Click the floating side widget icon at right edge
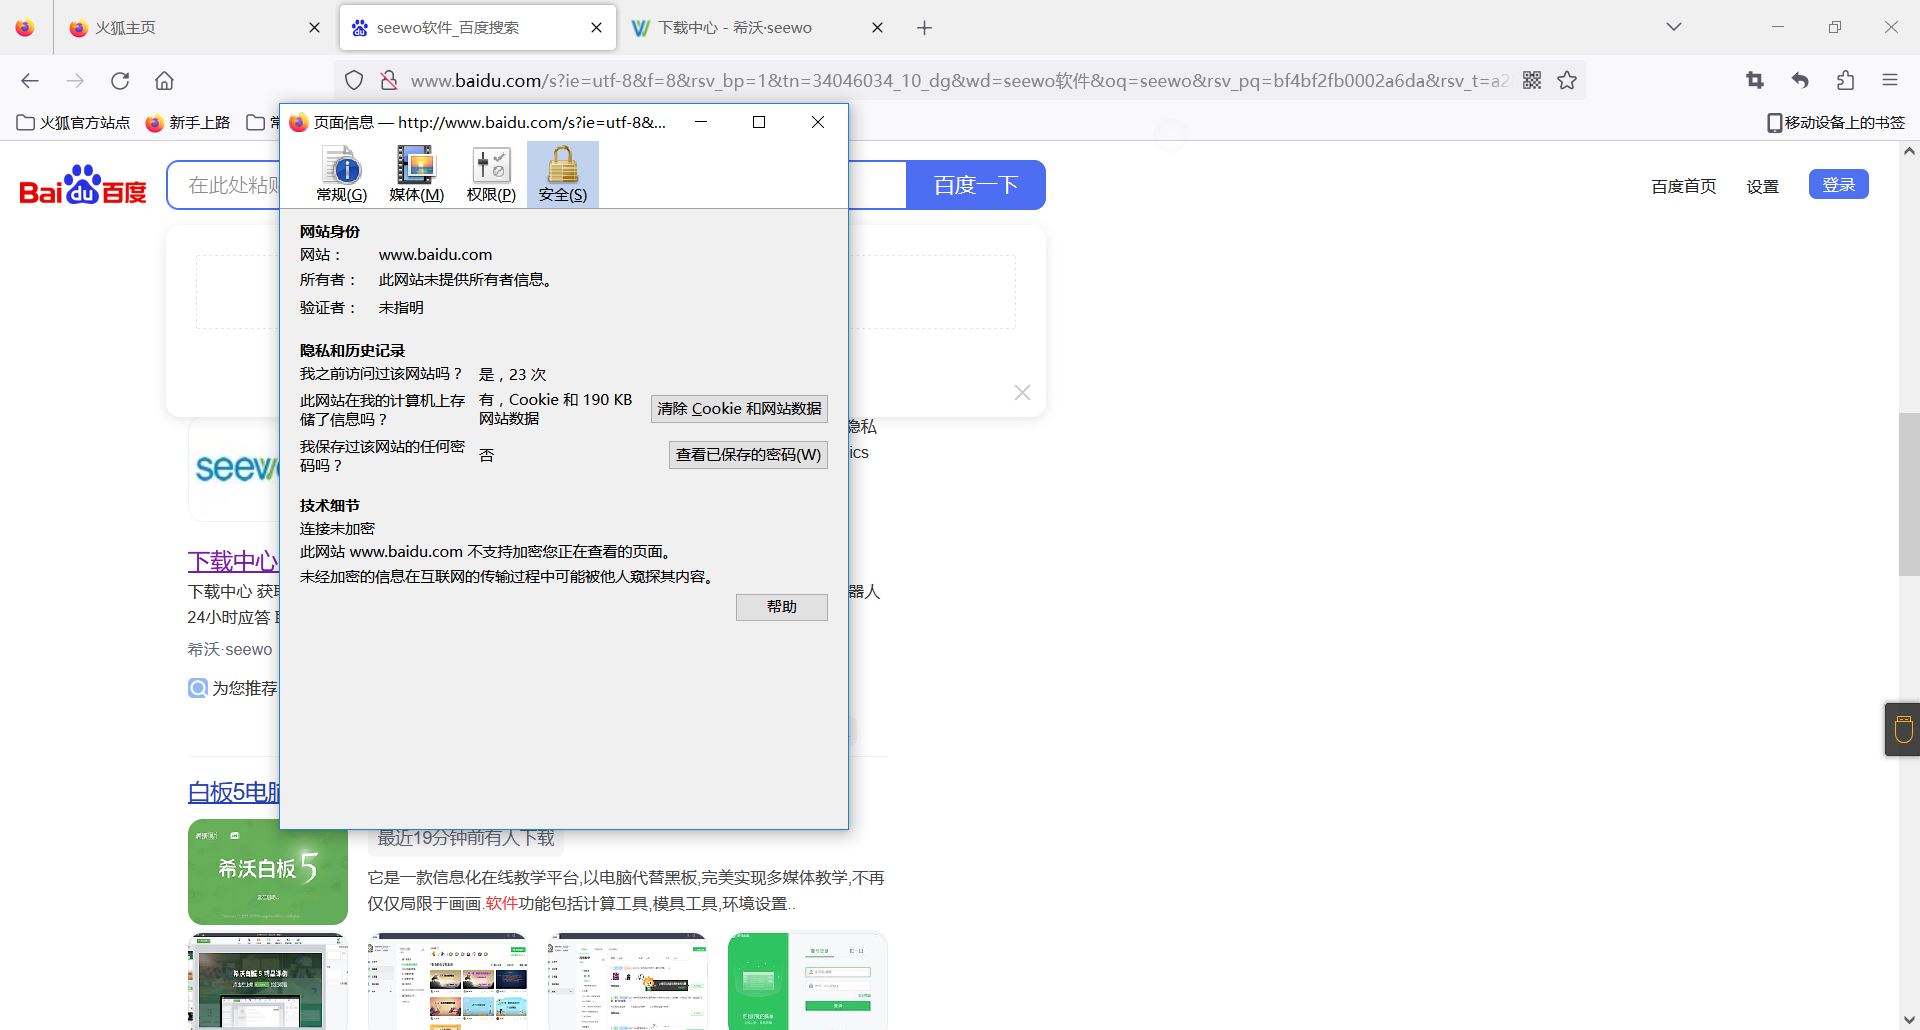The image size is (1920, 1030). point(1903,729)
